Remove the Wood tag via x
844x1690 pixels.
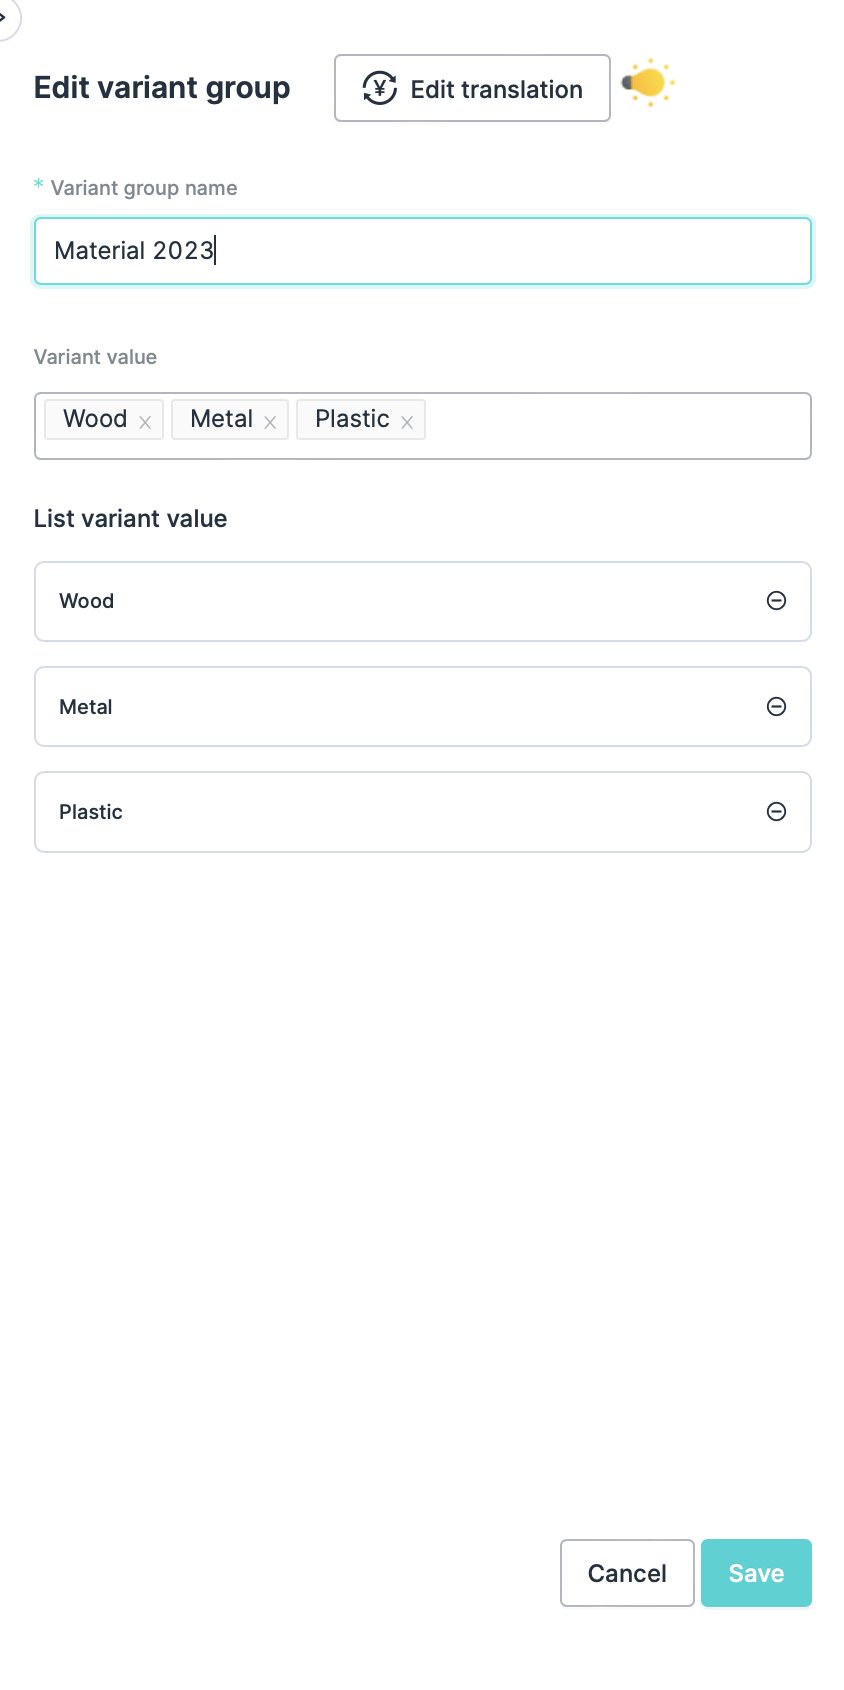[145, 422]
